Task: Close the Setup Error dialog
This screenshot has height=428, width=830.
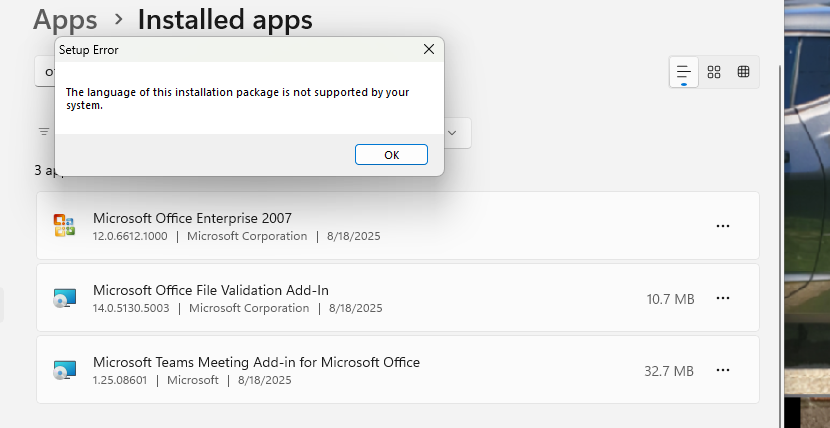Action: click(x=429, y=49)
